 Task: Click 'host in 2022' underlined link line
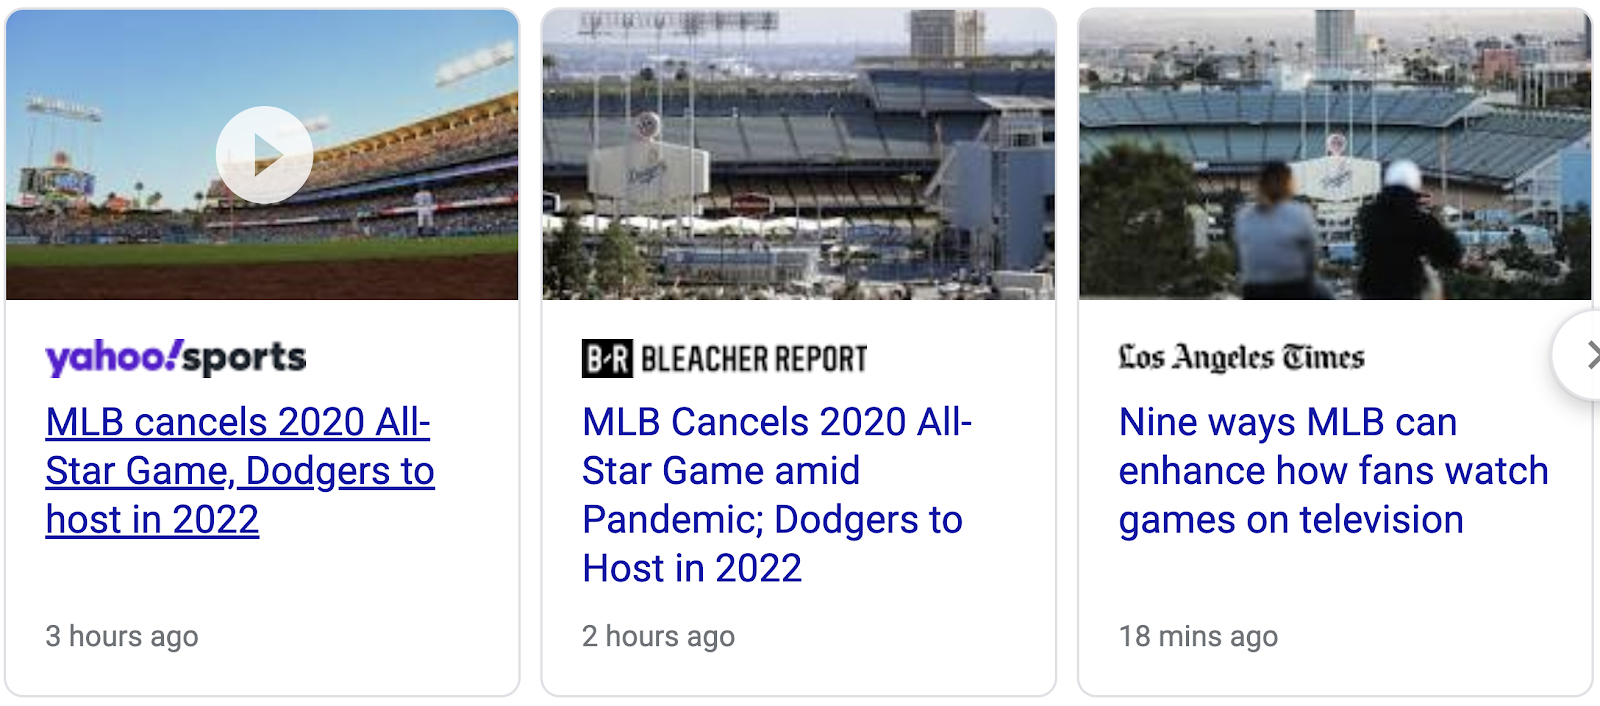click(152, 520)
